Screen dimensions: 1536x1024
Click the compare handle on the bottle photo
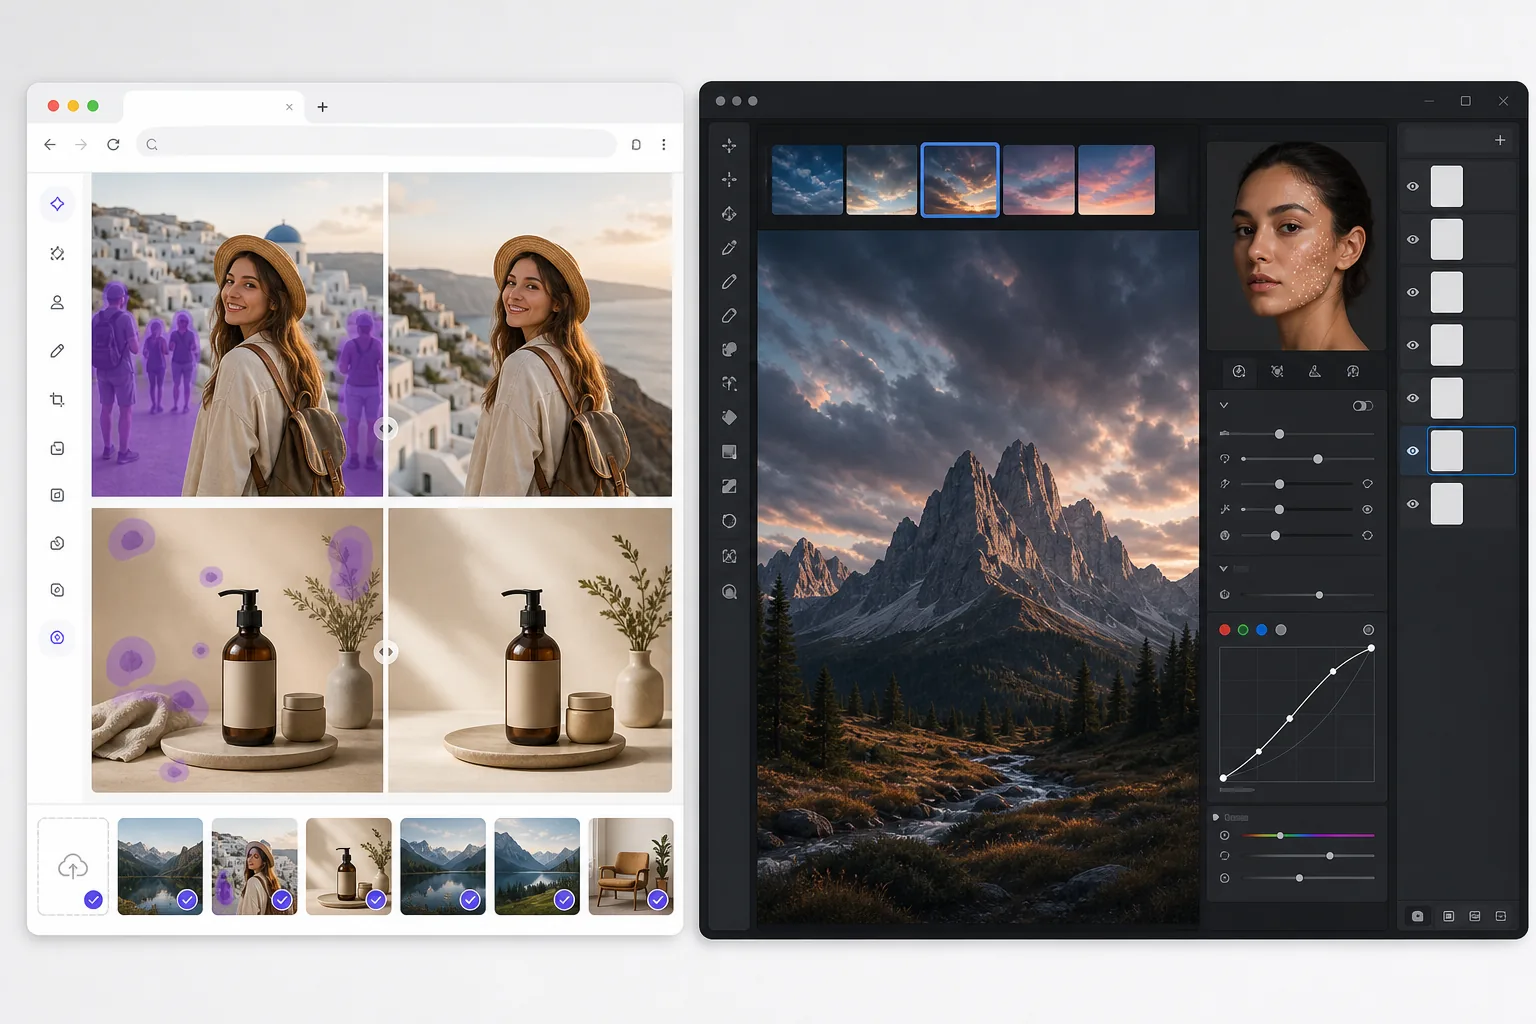(x=386, y=652)
